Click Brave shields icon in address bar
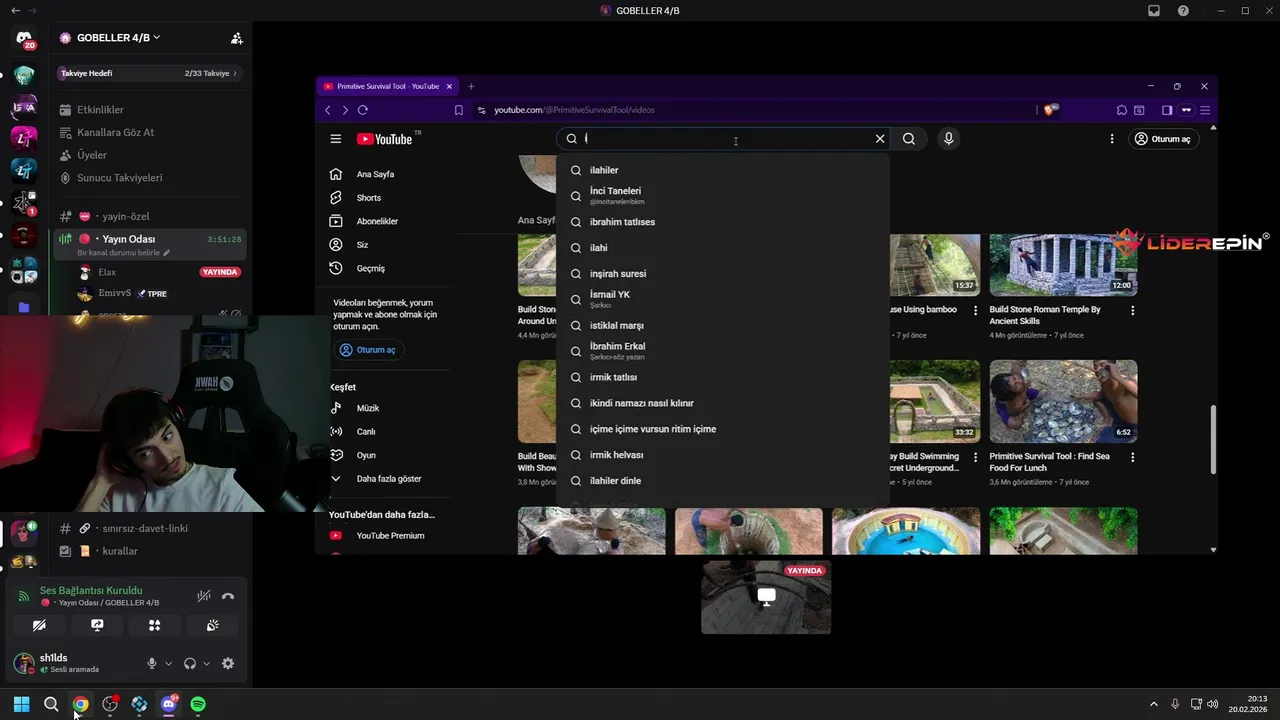This screenshot has height=720, width=1280. tap(1050, 110)
